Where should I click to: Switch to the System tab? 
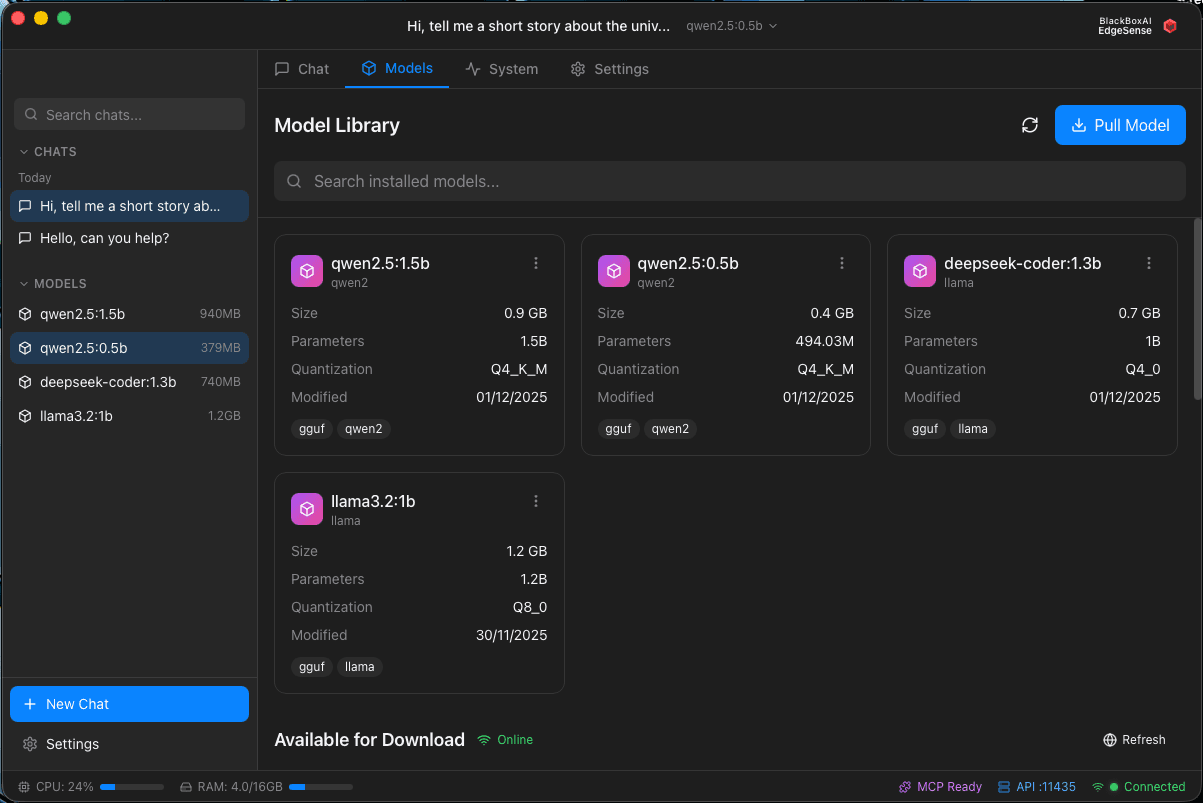click(502, 69)
